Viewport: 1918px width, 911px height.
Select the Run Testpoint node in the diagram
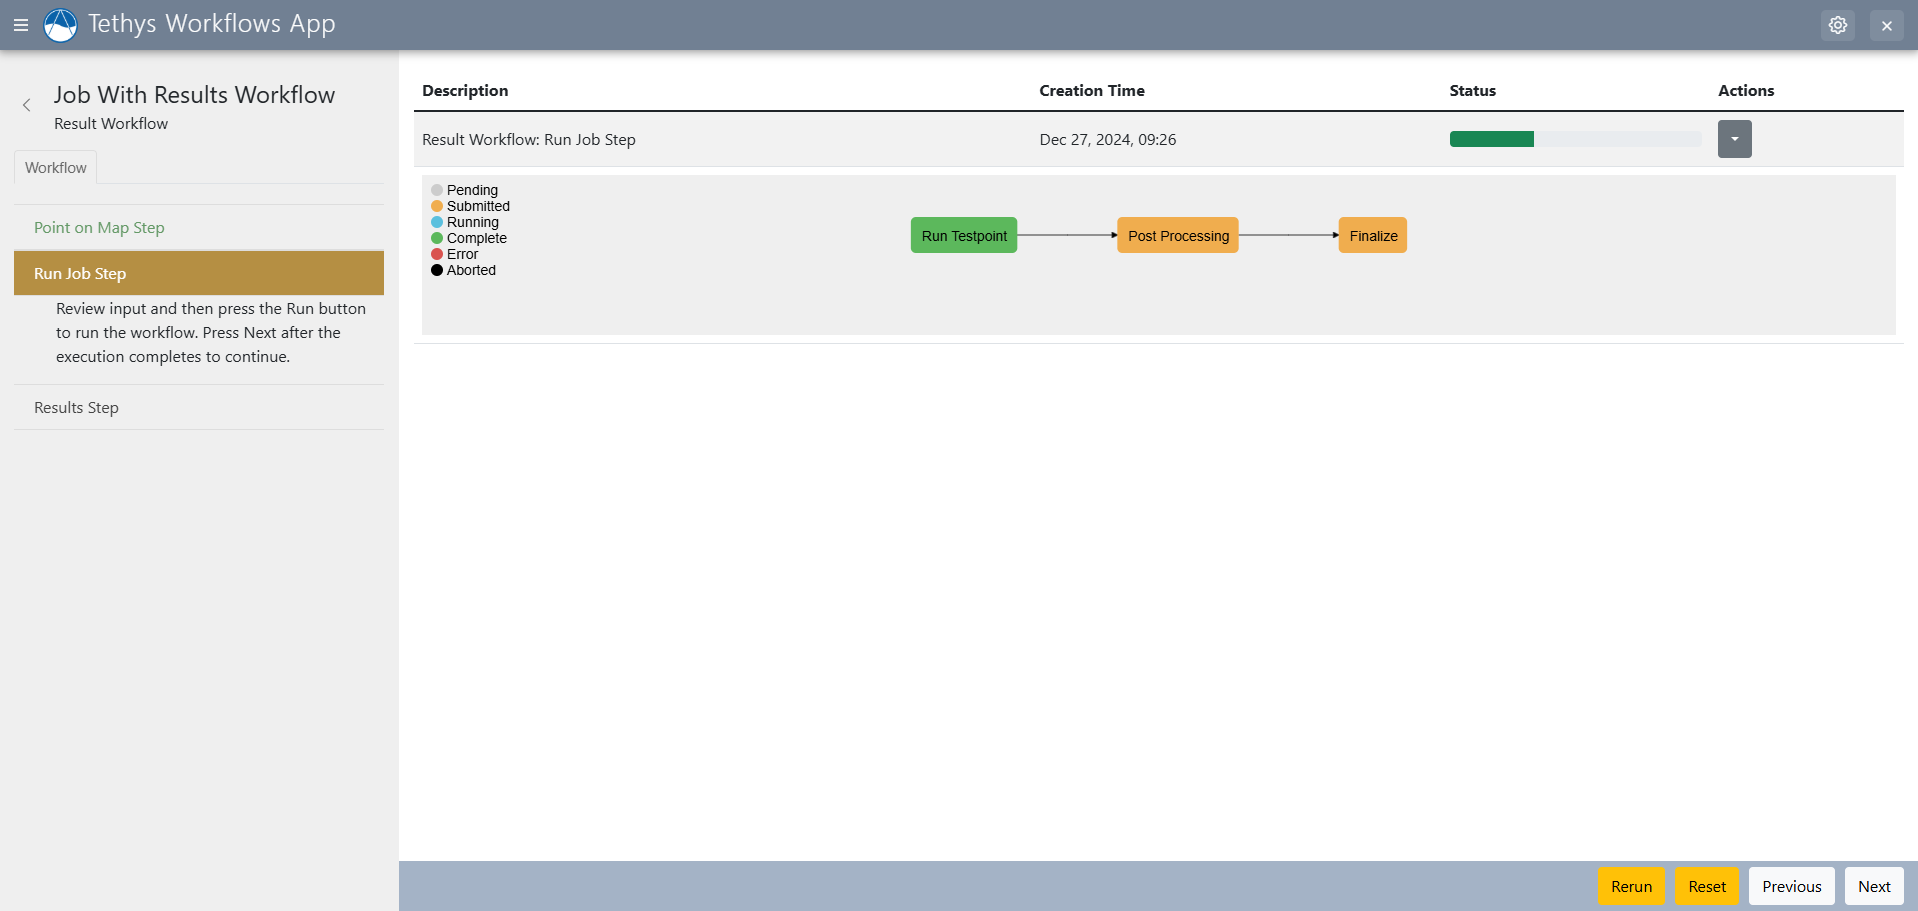point(963,235)
